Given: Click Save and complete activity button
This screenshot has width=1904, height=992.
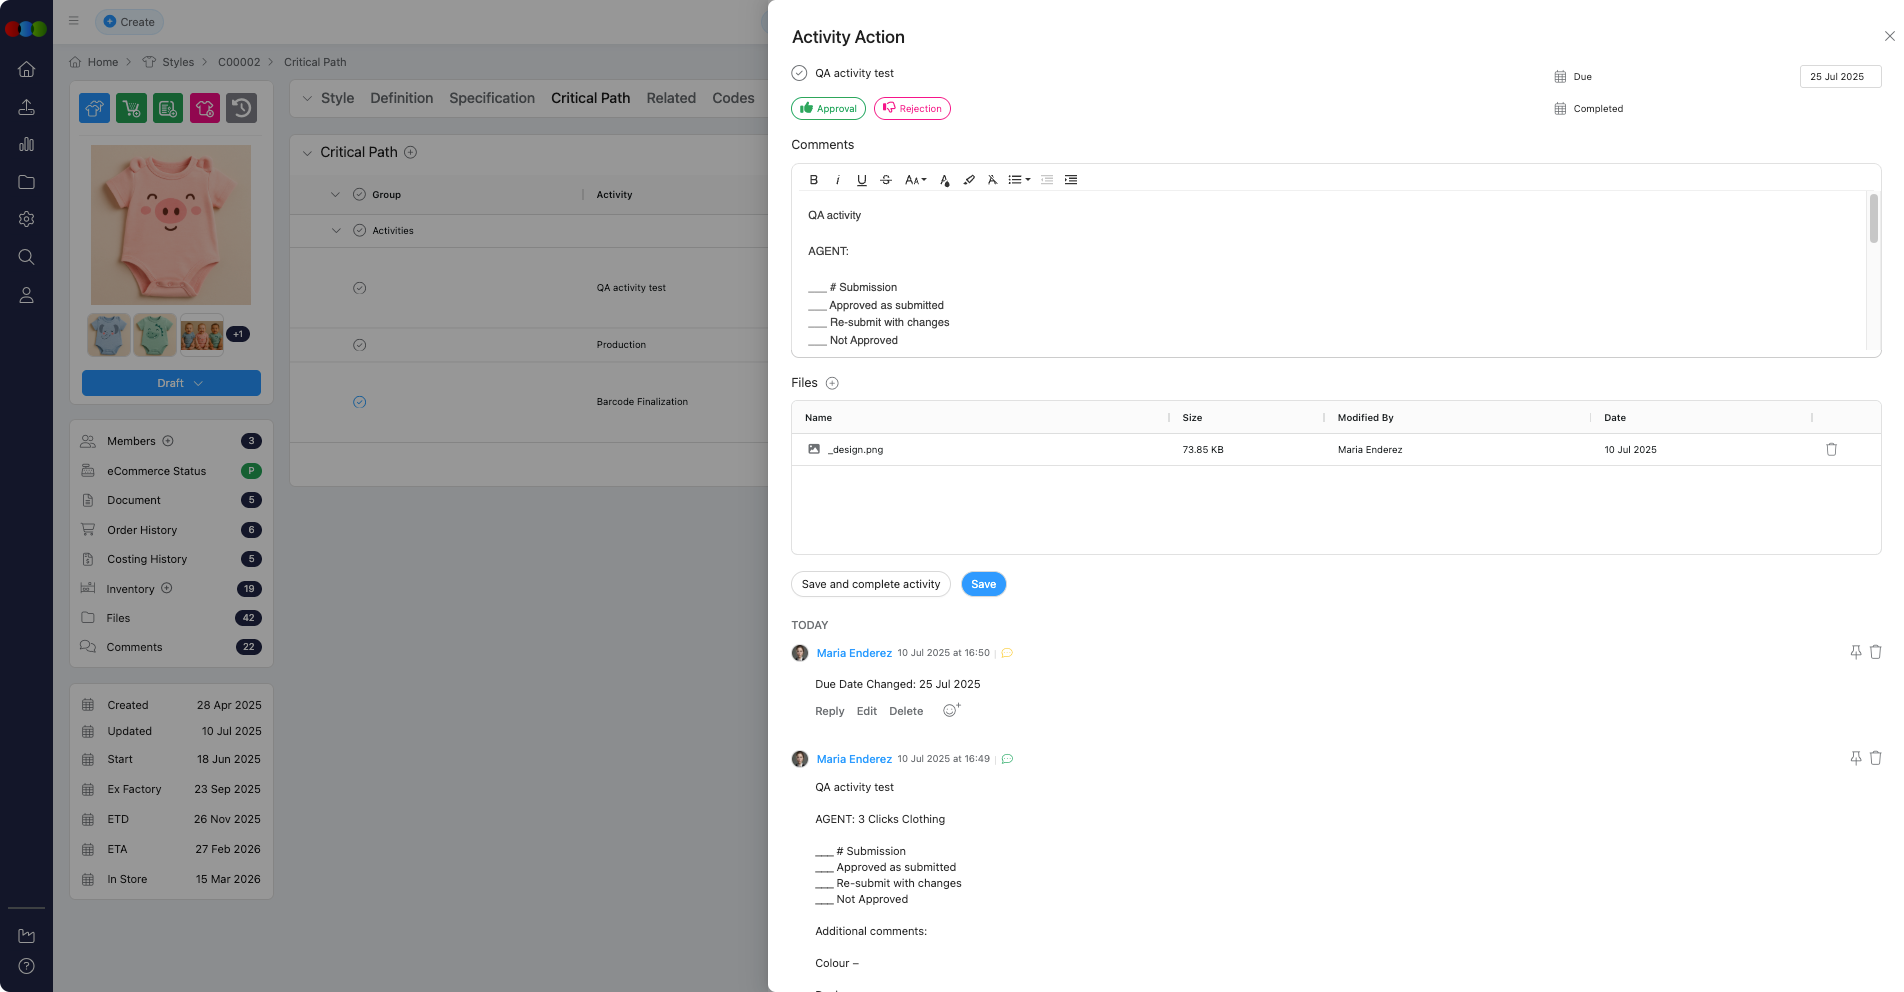Looking at the screenshot, I should click(x=870, y=584).
